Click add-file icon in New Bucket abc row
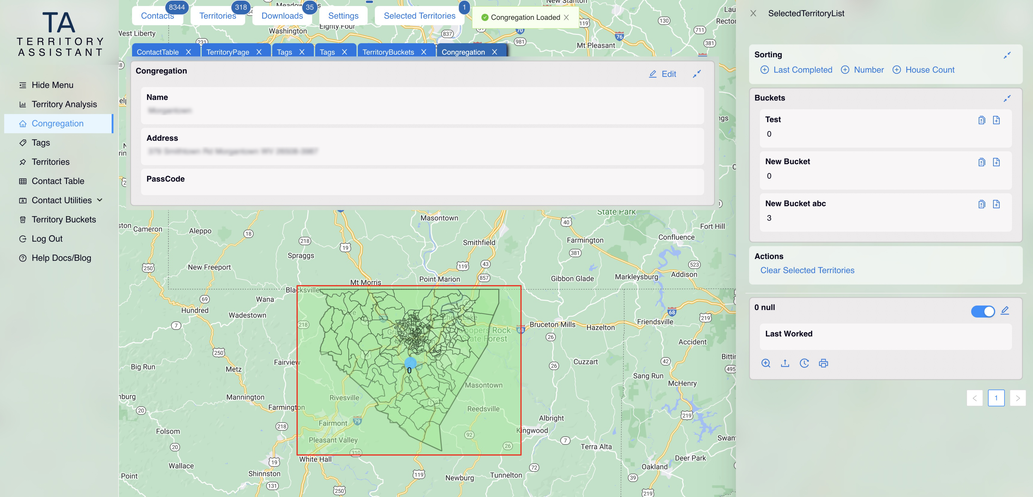 [996, 204]
